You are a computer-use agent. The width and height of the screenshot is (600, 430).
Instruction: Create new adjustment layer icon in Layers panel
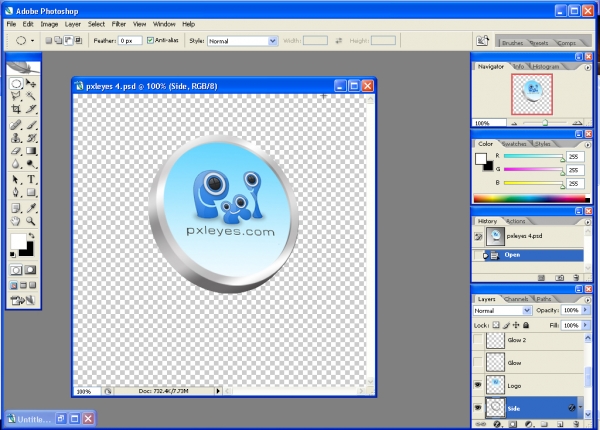528,424
